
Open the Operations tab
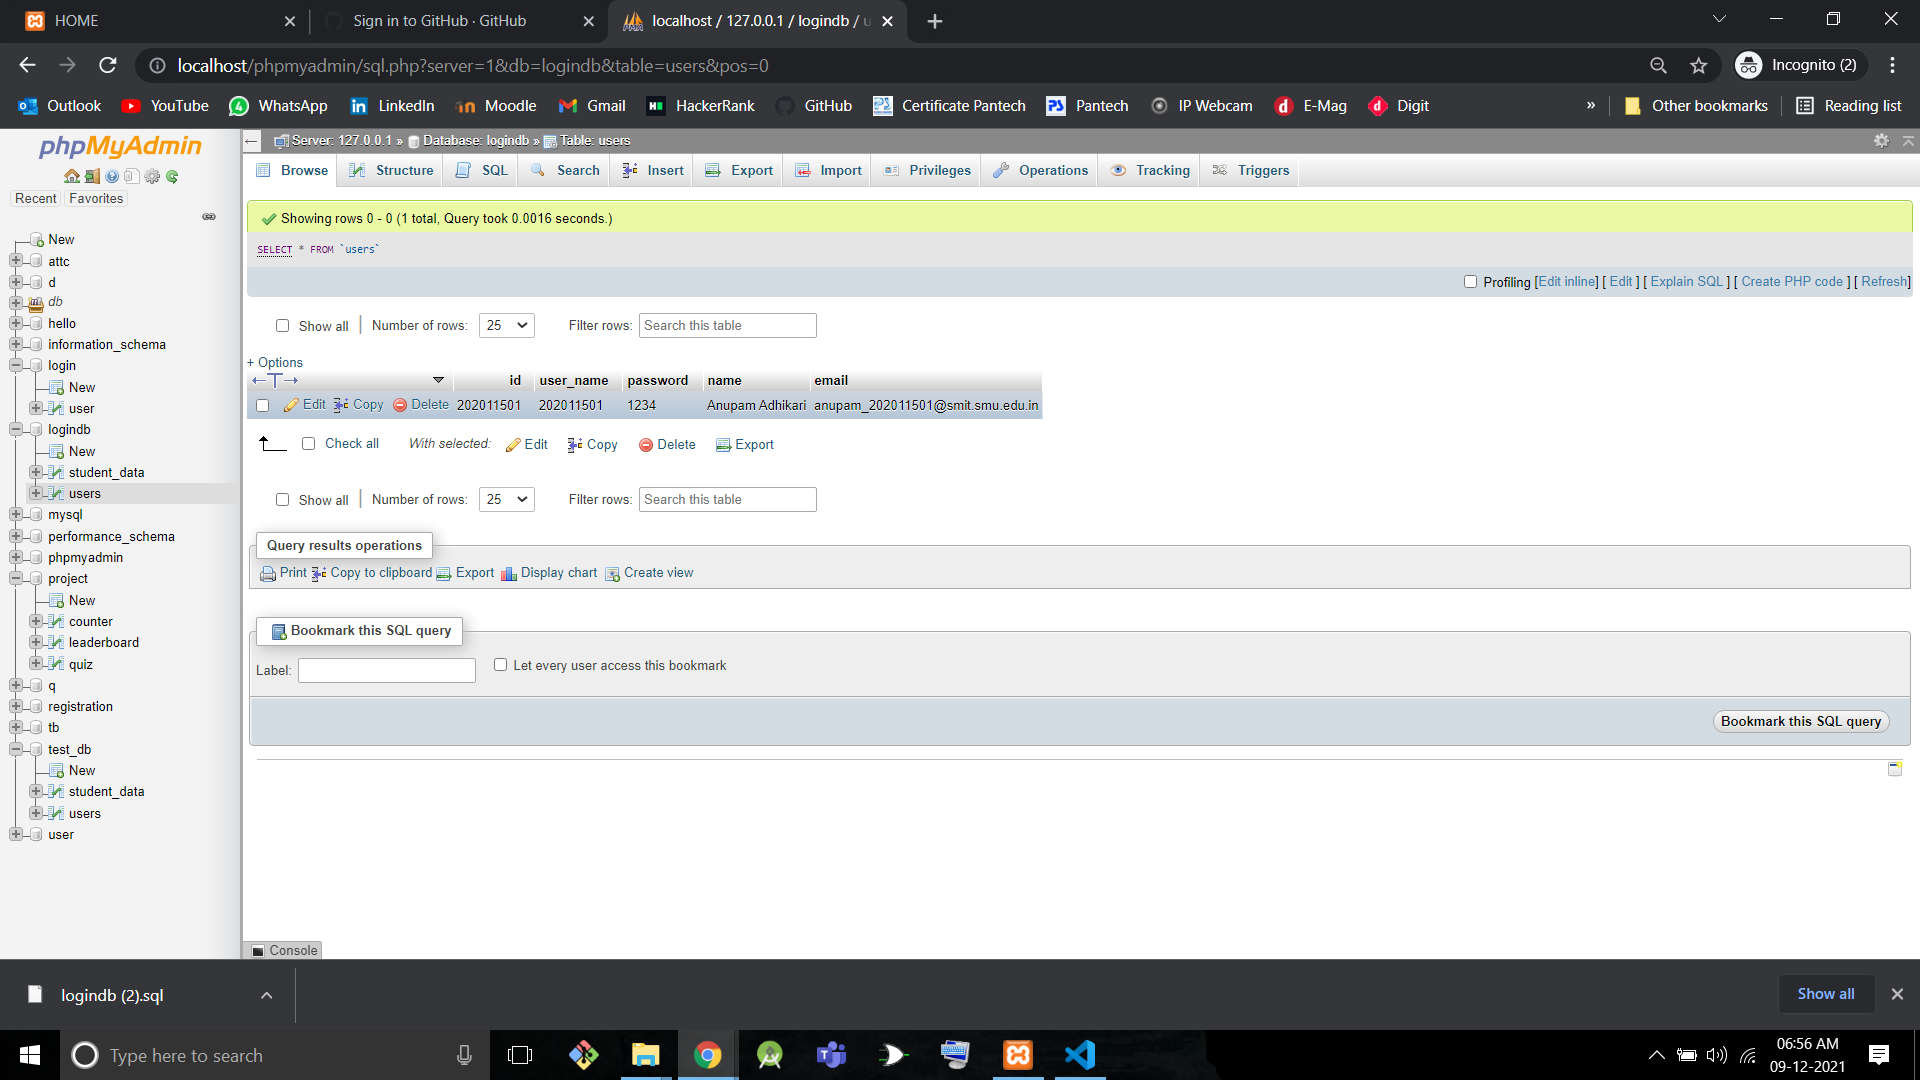pyautogui.click(x=1041, y=171)
